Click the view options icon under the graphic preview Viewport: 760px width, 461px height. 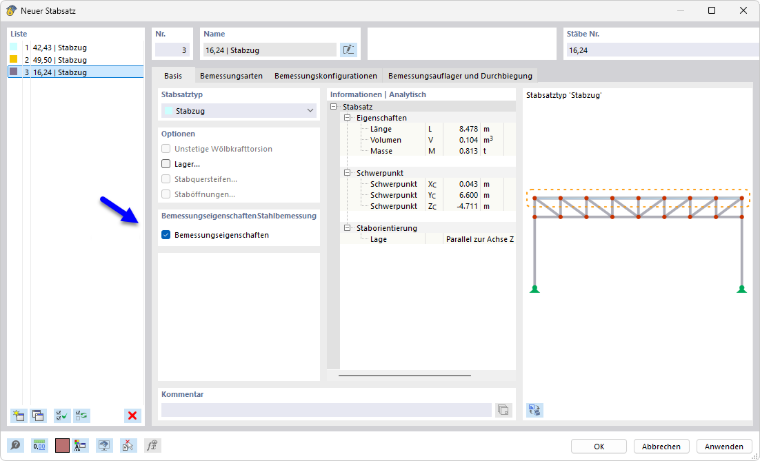tap(535, 410)
